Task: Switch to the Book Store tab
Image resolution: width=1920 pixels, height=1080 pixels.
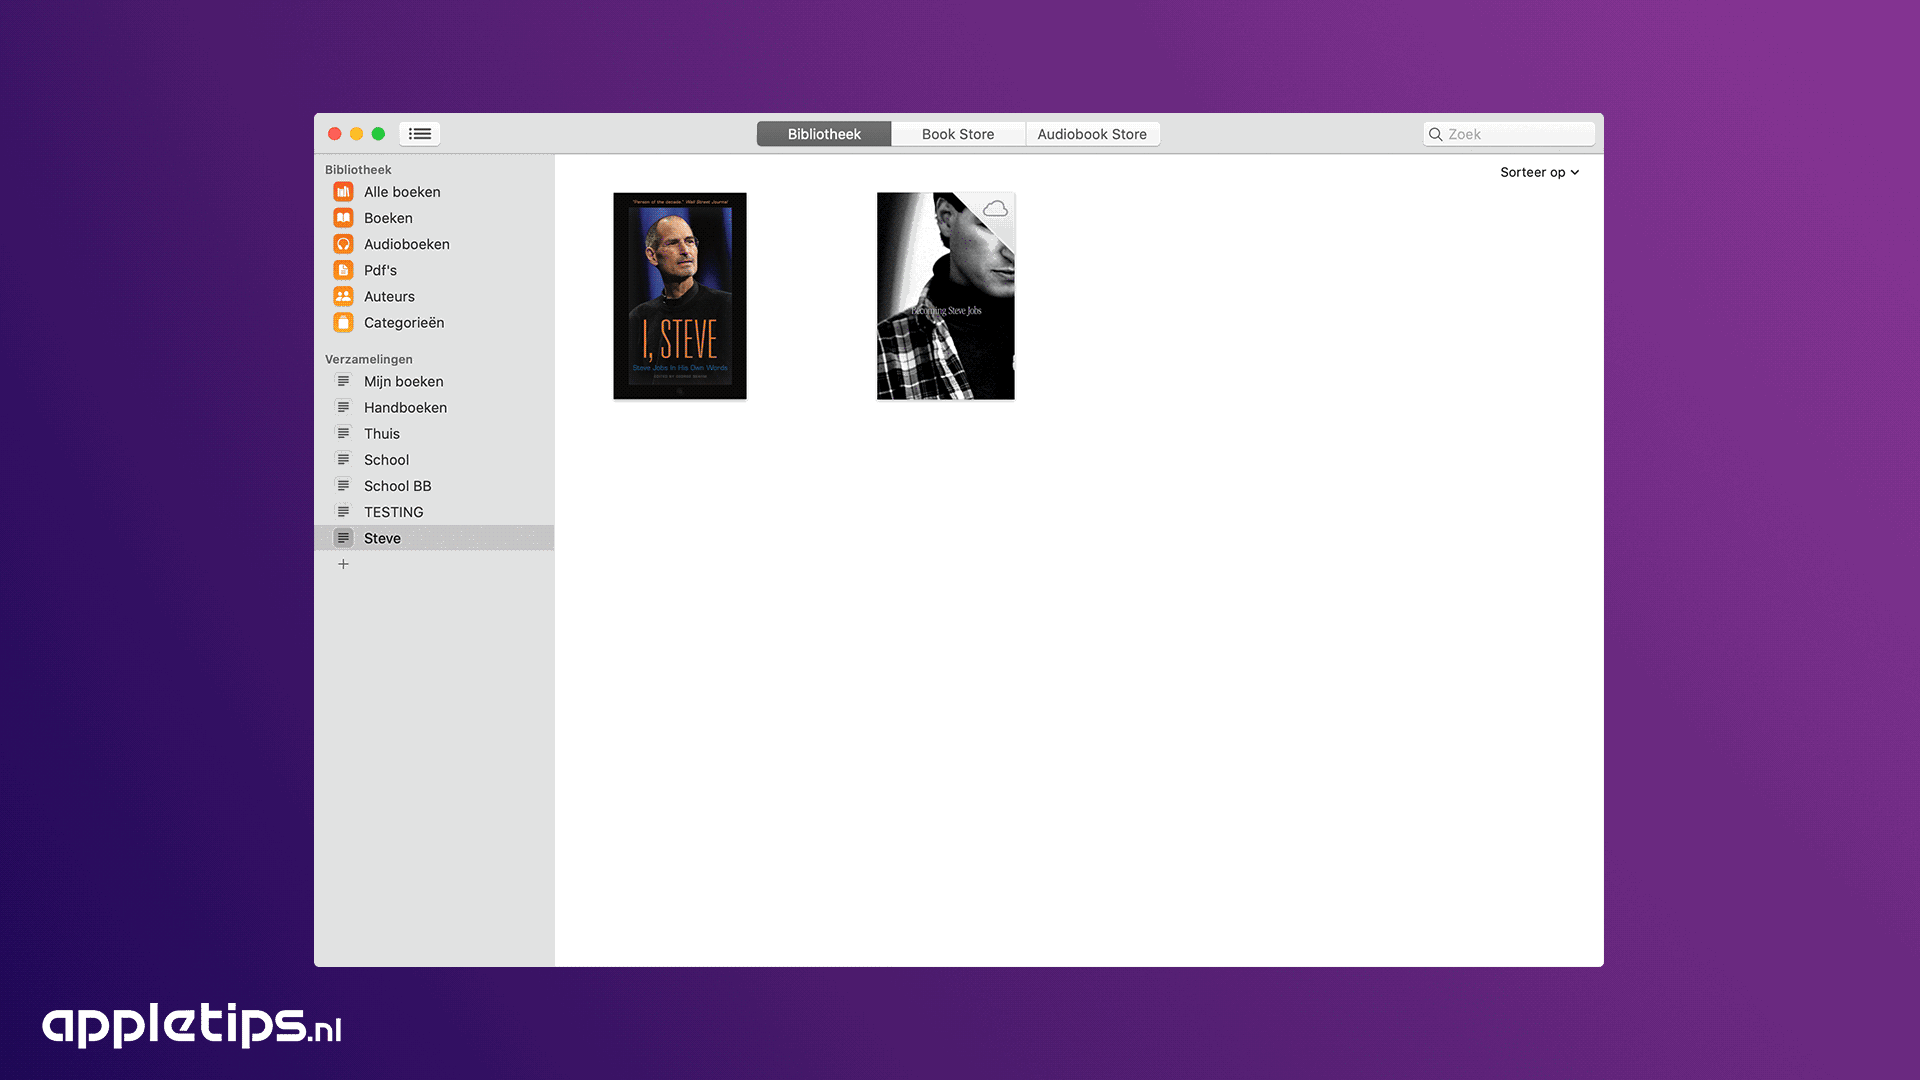Action: pos(957,134)
